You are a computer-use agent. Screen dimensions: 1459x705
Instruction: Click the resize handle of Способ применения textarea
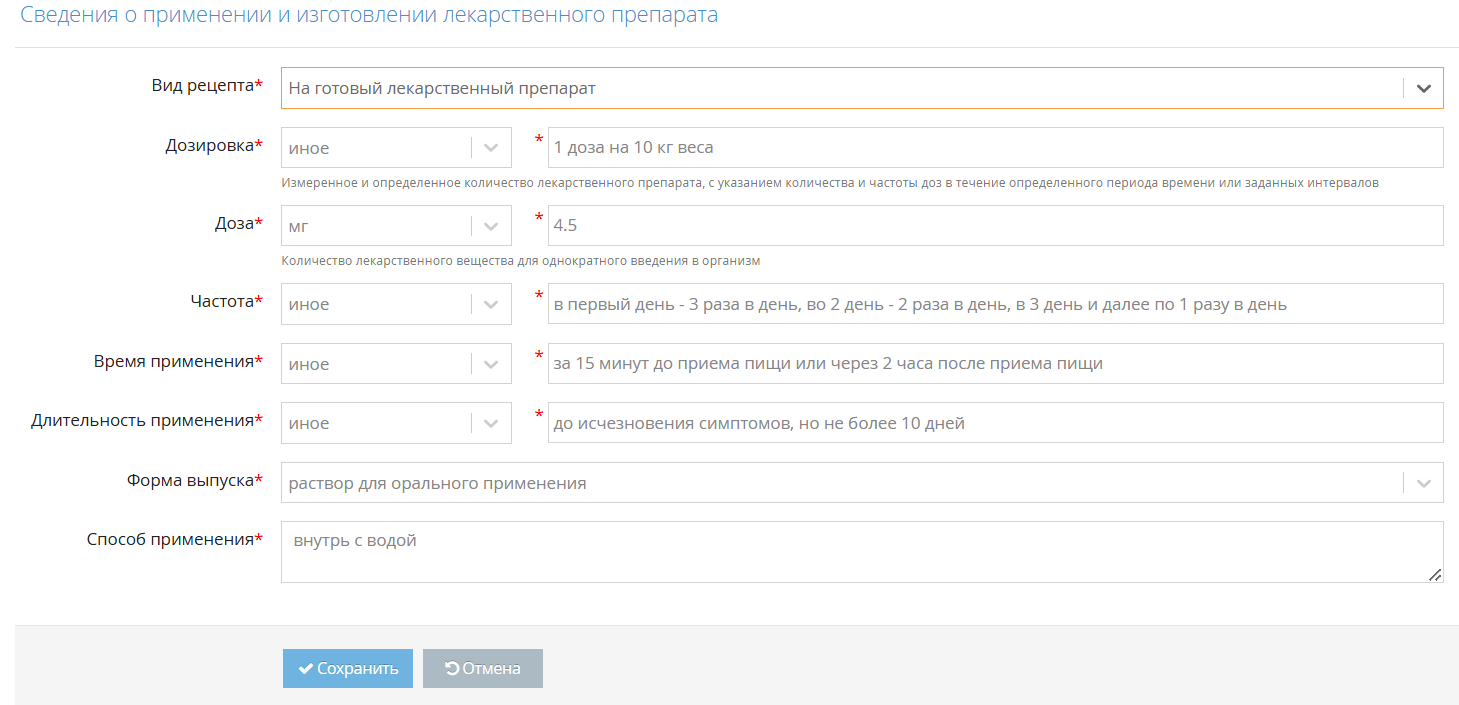pyautogui.click(x=1435, y=575)
